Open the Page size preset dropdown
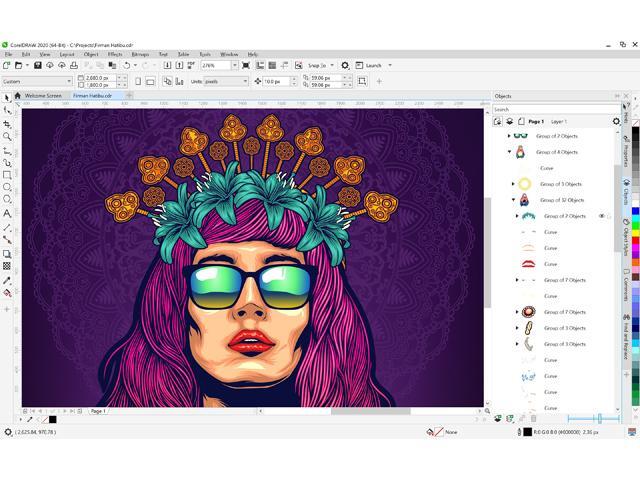 click(68, 81)
